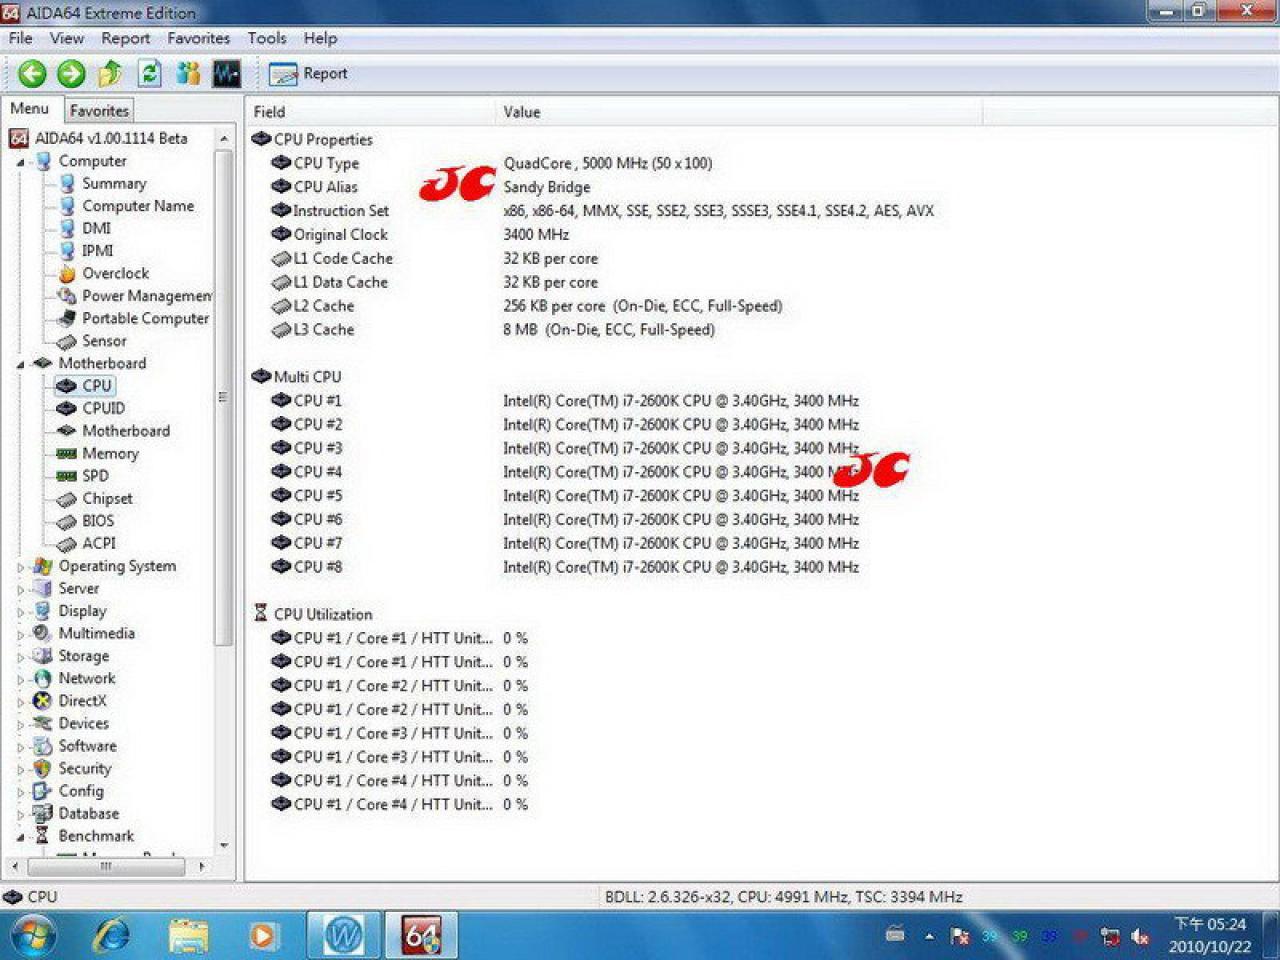Select the CPU Type row
This screenshot has height=960, width=1280.
(x=610, y=163)
